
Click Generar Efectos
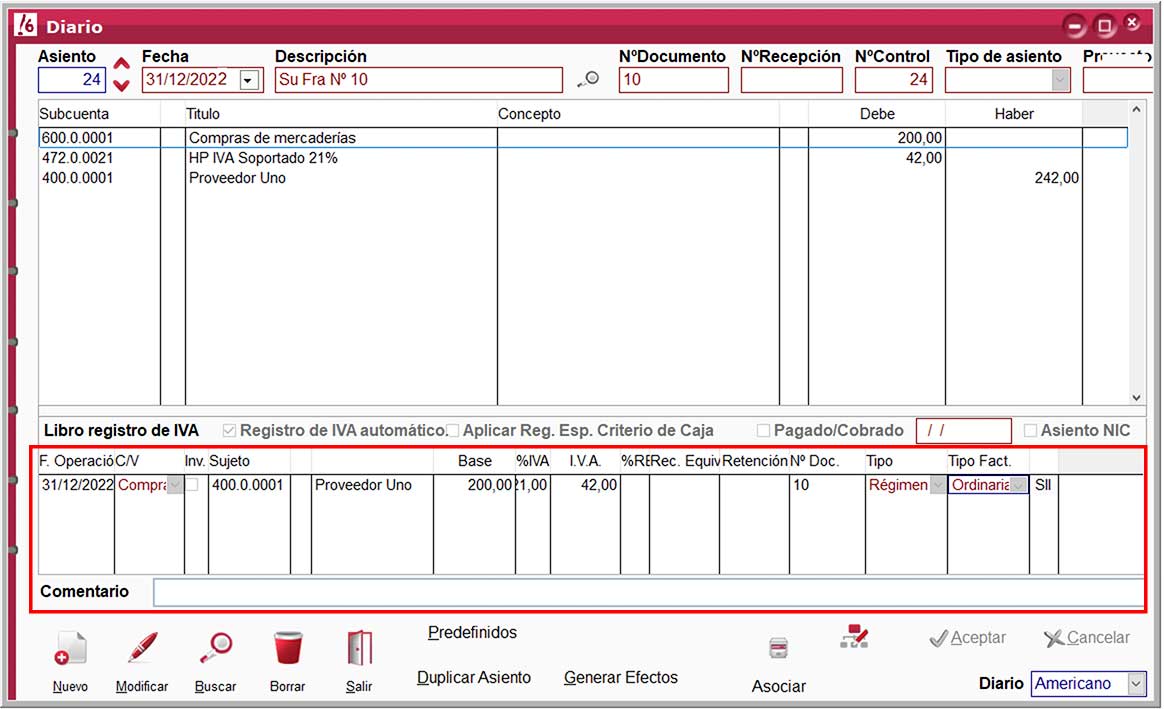tap(621, 678)
